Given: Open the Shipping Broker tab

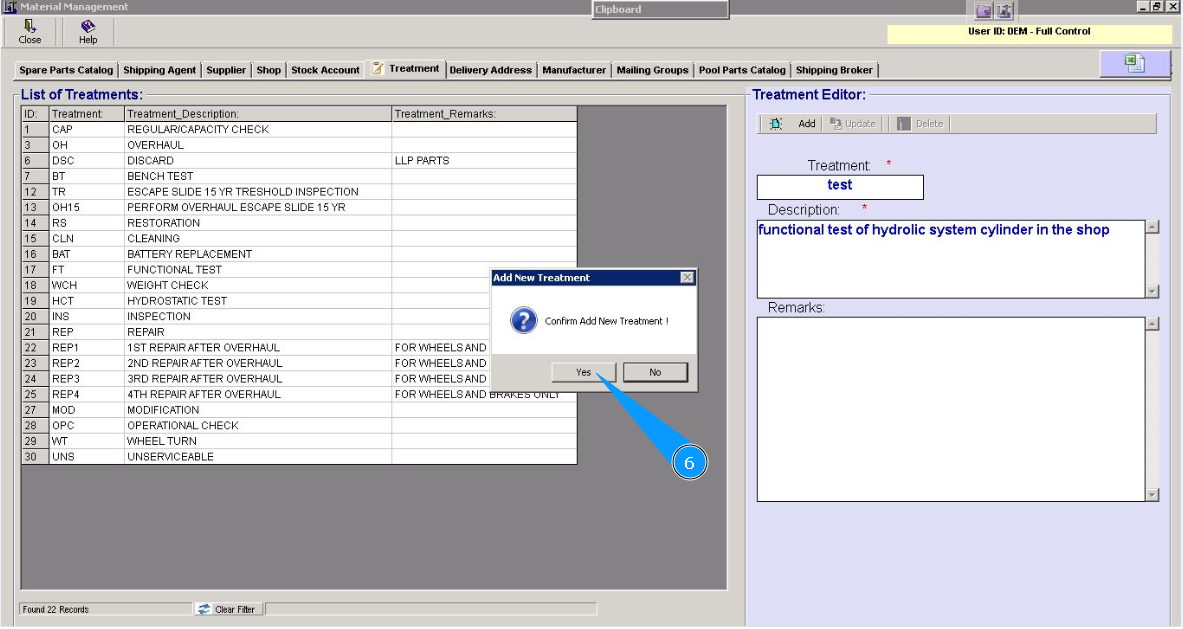Looking at the screenshot, I should point(834,70).
